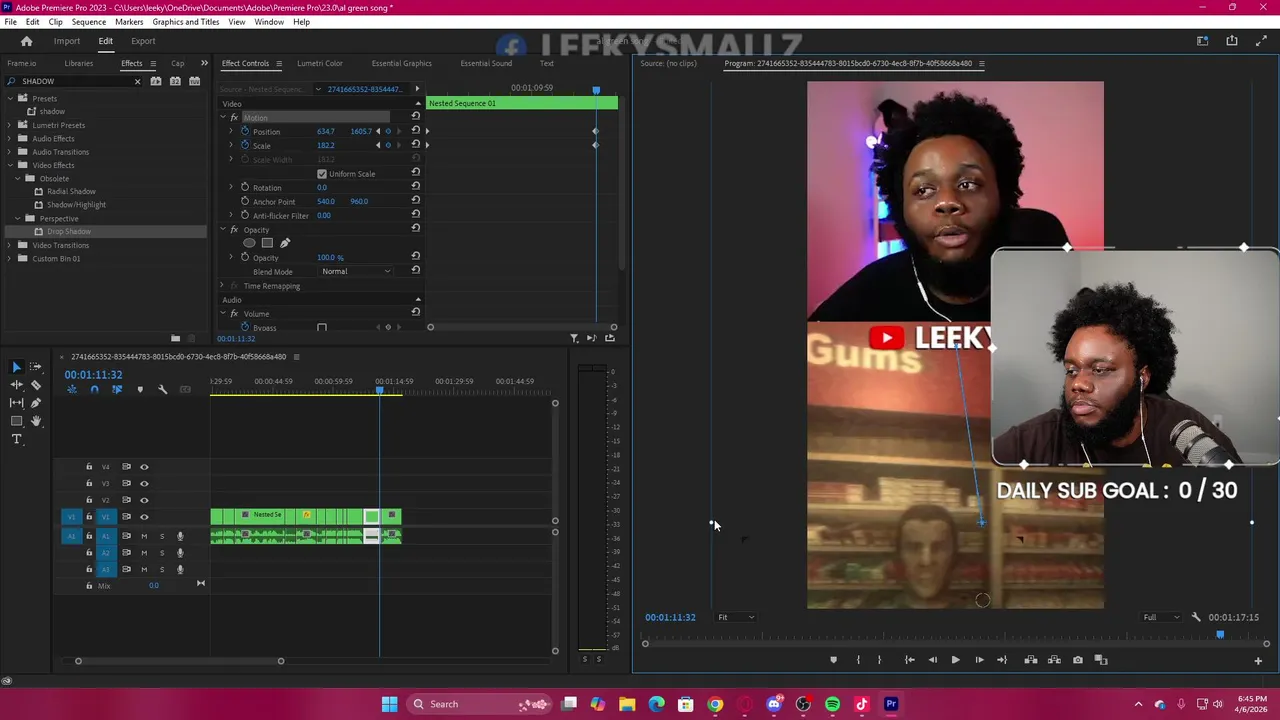
Task: Add marker in timeline header
Action: click(140, 389)
